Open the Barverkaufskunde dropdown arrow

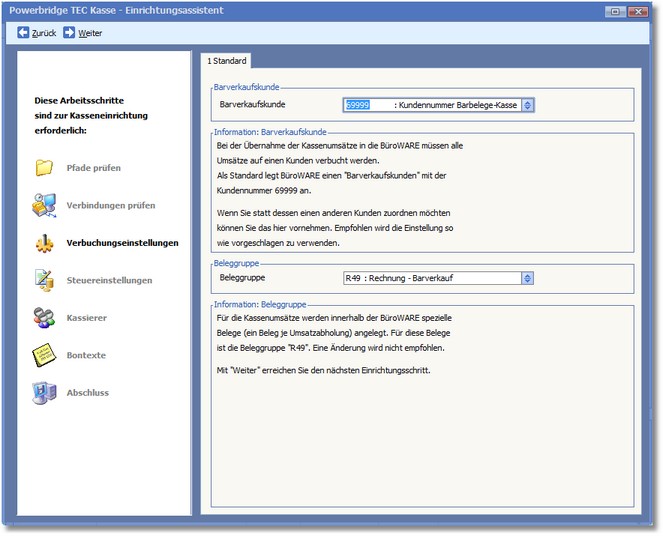[x=528, y=104]
